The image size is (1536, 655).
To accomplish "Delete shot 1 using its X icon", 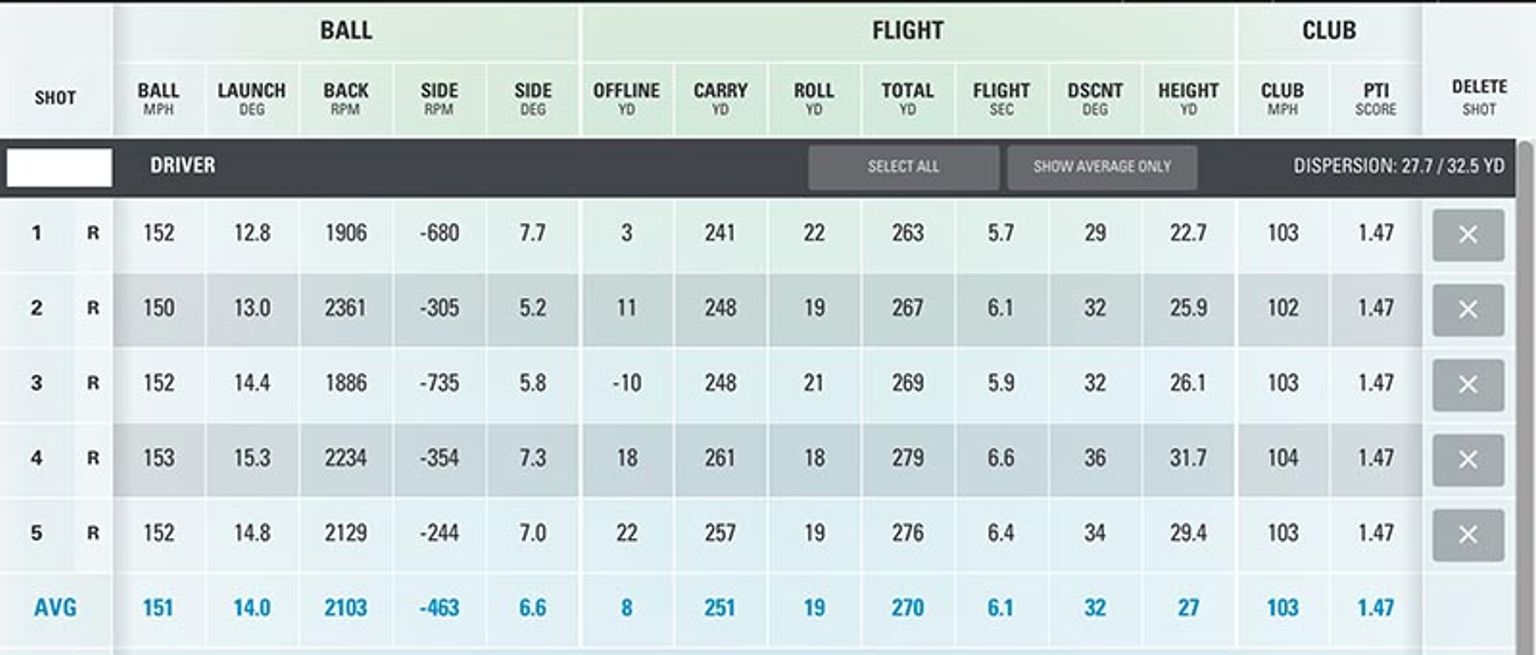I will [x=1468, y=234].
